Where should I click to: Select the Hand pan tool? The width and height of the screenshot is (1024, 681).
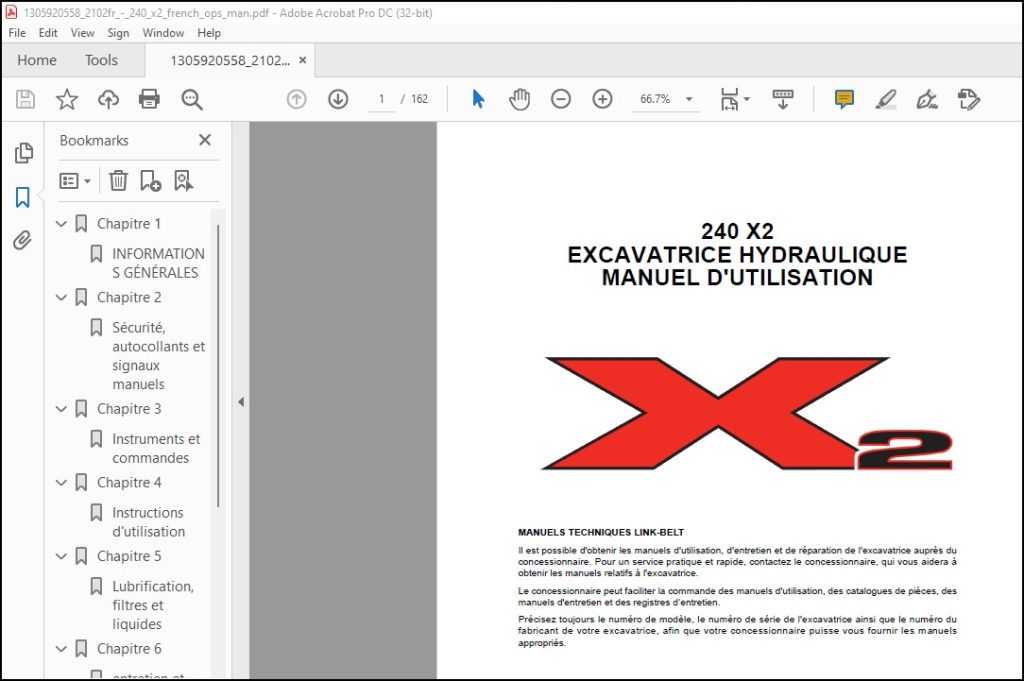pos(519,99)
